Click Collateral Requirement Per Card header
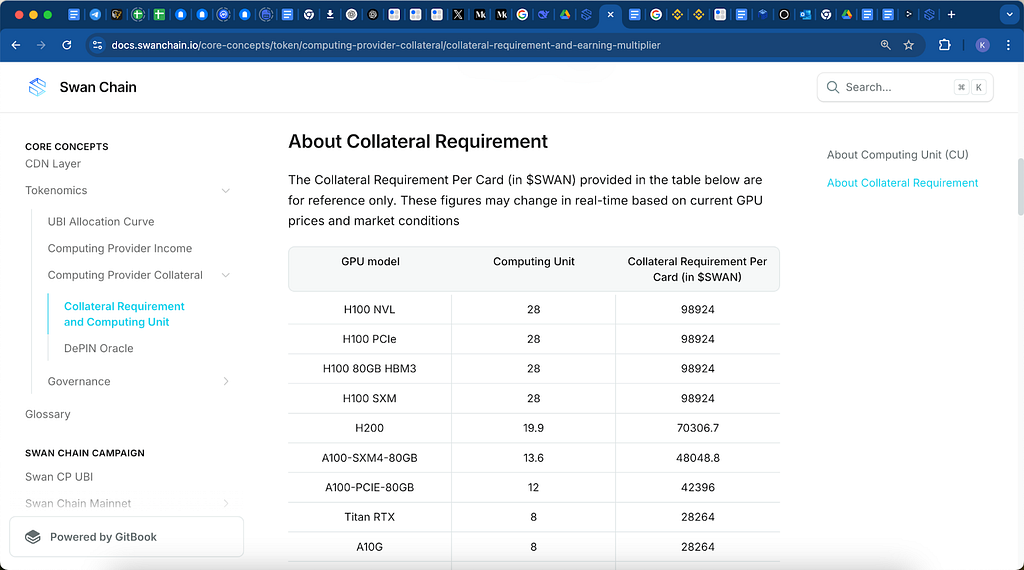The image size is (1024, 570). coord(697,269)
